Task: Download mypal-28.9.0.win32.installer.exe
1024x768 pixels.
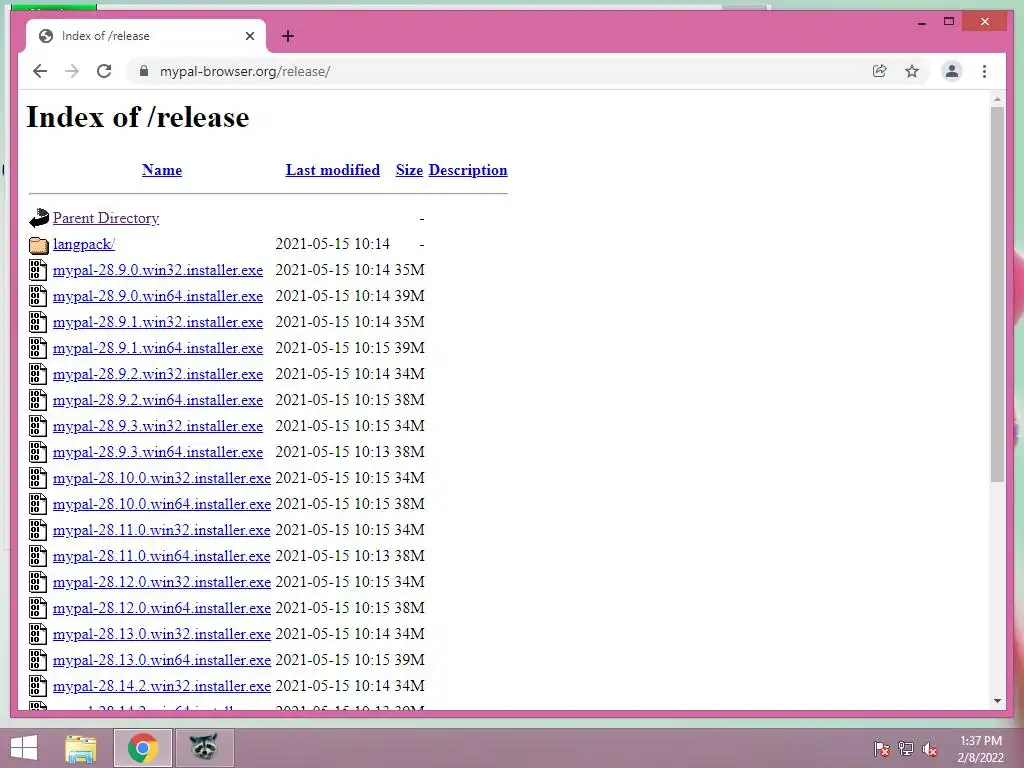Action: coord(158,270)
